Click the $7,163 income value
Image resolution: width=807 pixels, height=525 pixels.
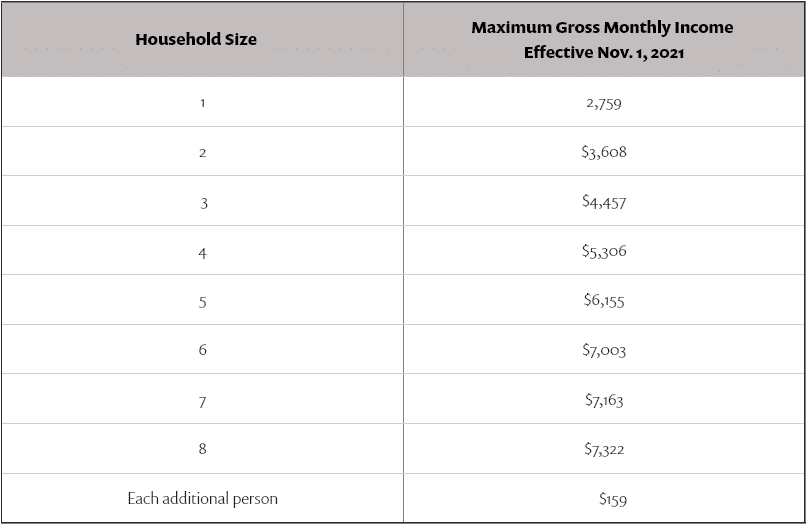604,400
